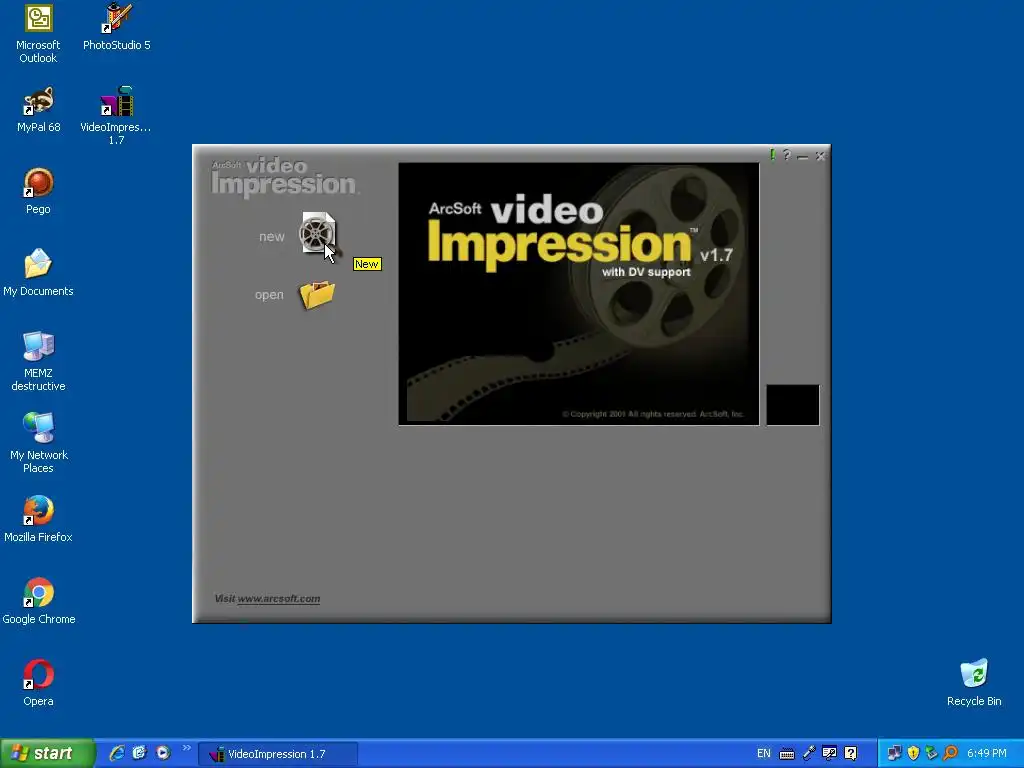Click the keyboard icon in language bar

tap(787, 754)
